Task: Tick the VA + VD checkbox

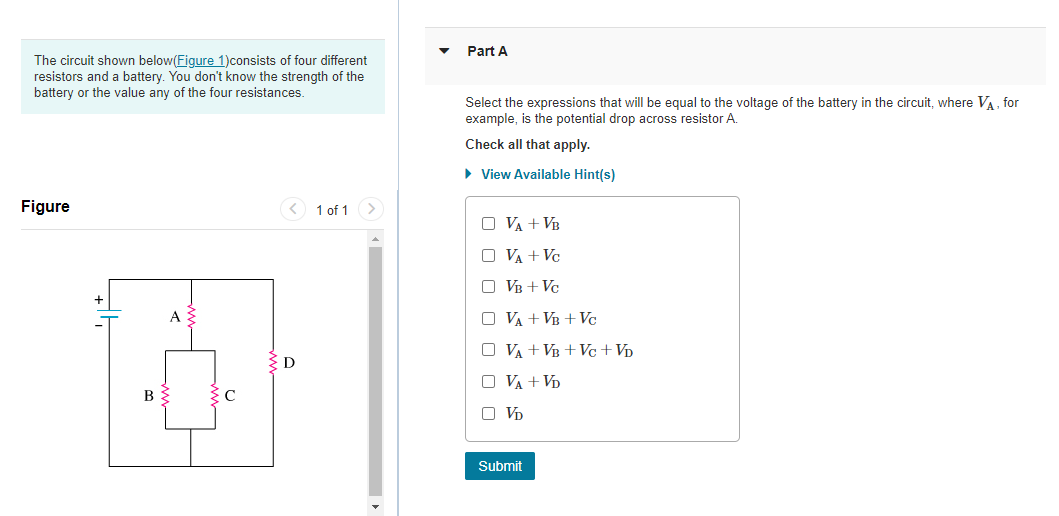Action: (488, 381)
